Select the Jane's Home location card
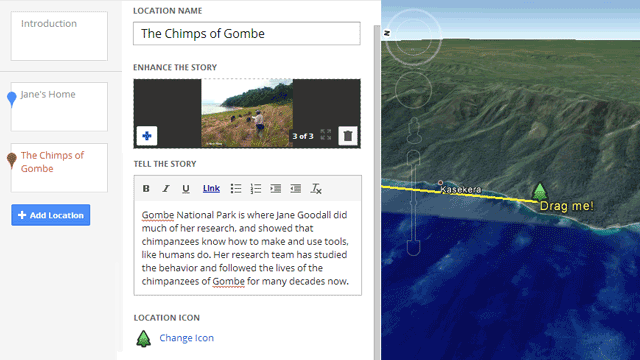 click(59, 107)
